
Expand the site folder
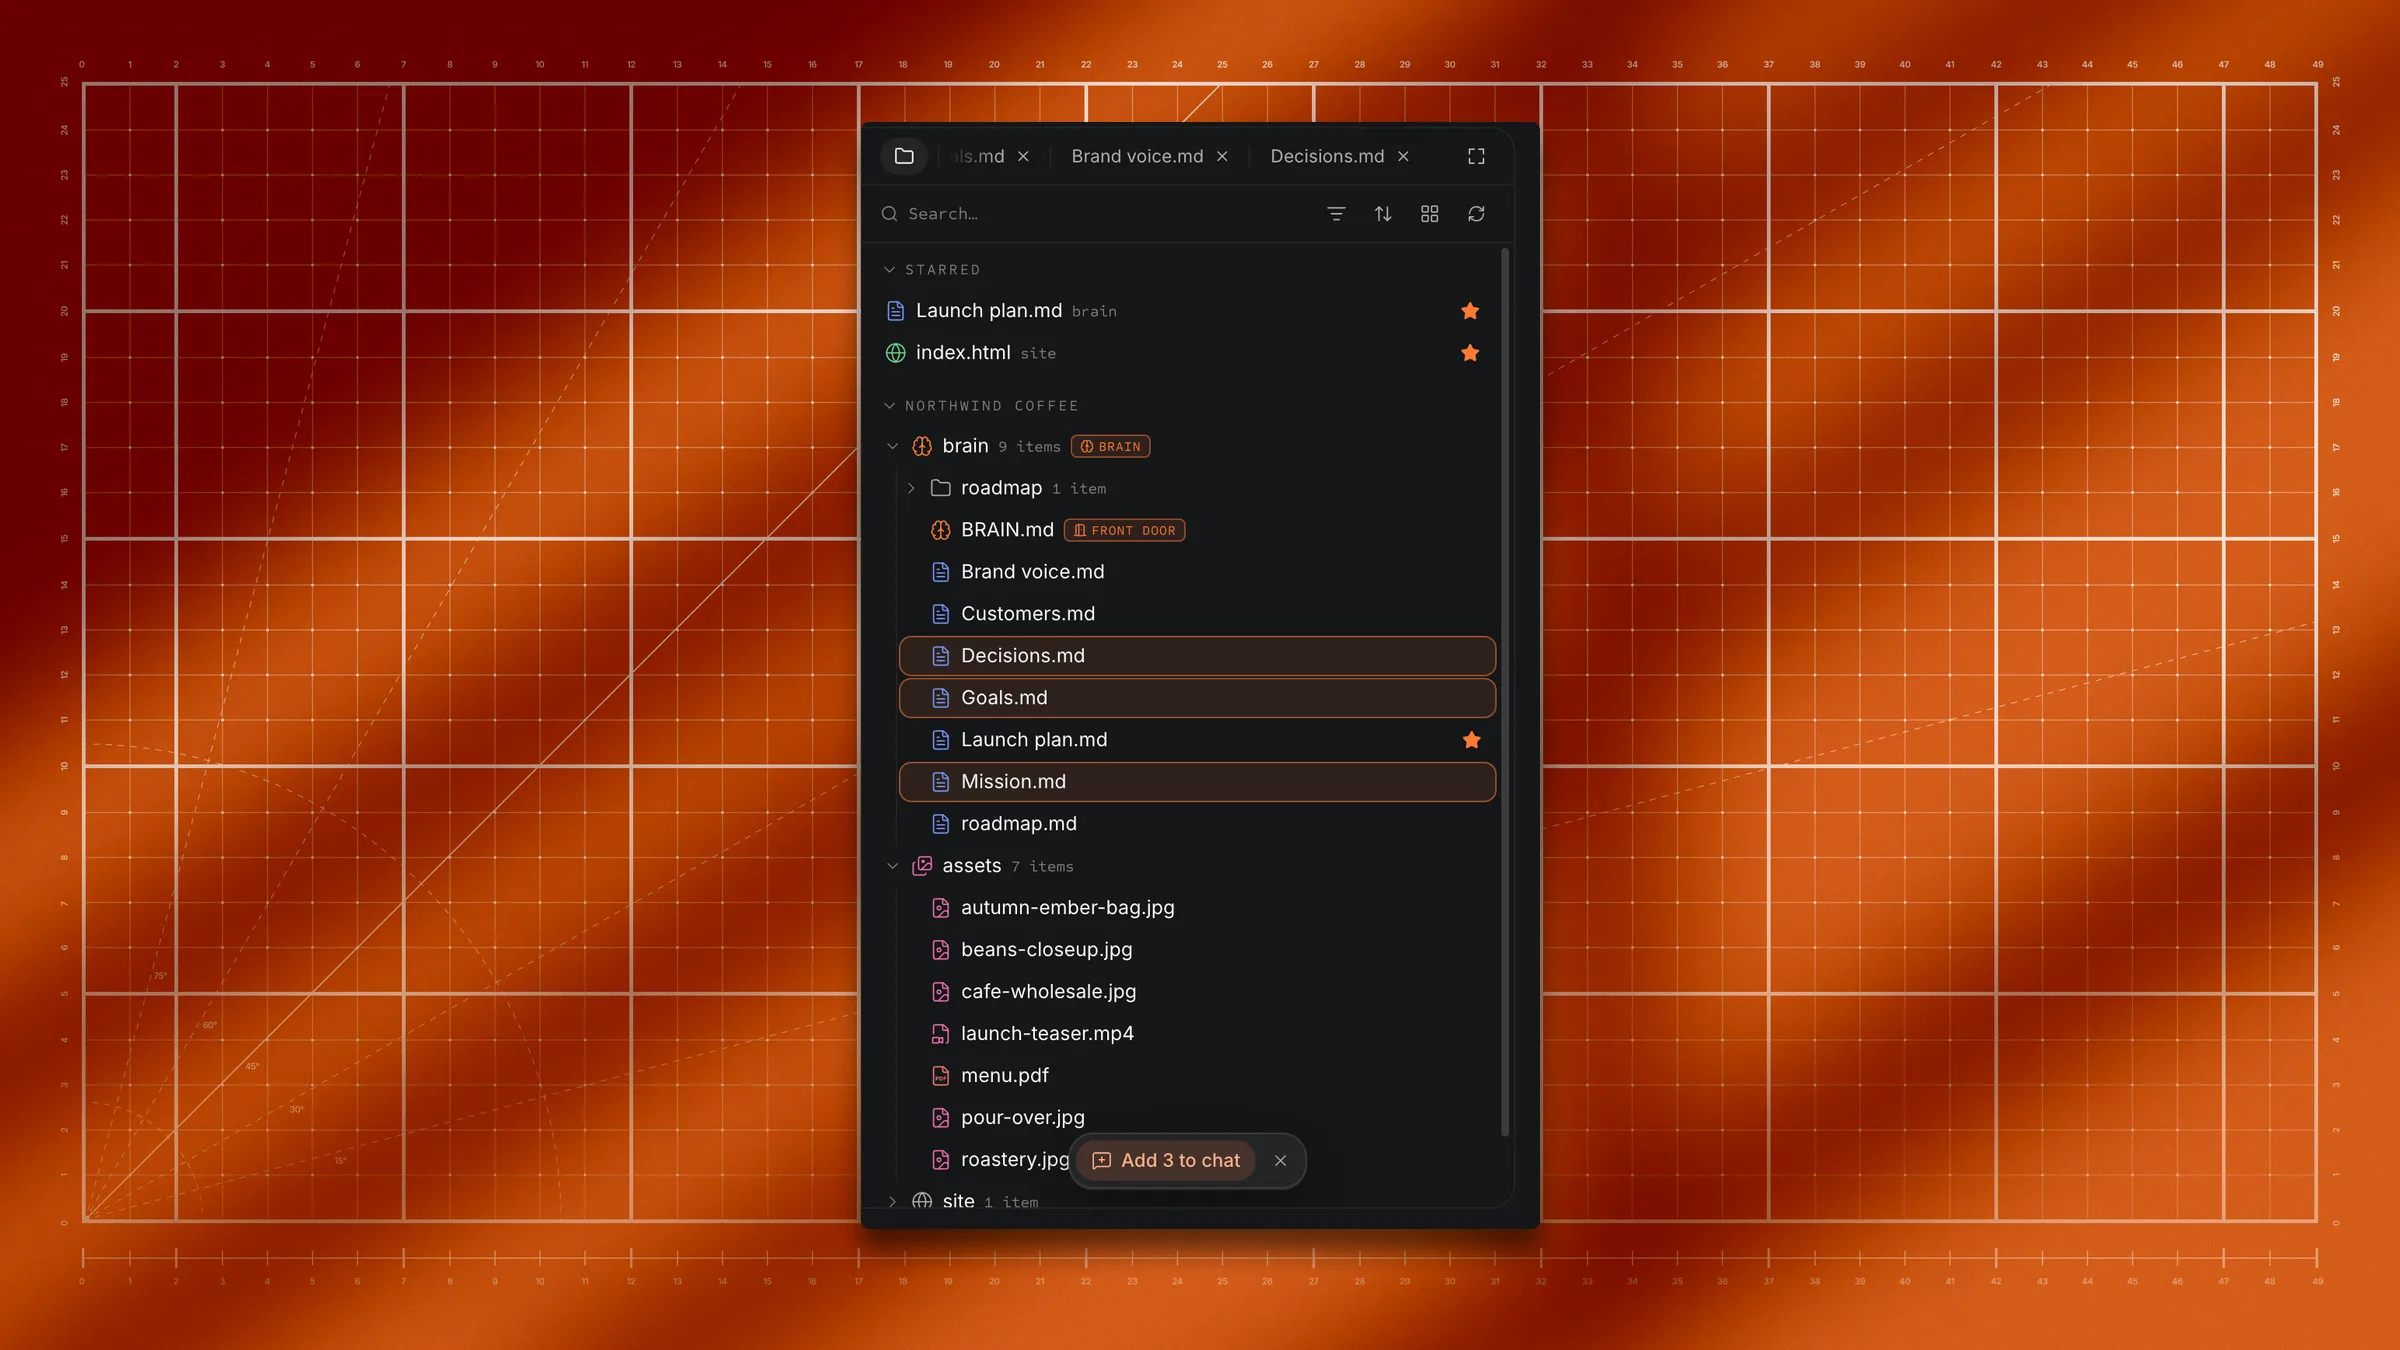[x=892, y=1201]
